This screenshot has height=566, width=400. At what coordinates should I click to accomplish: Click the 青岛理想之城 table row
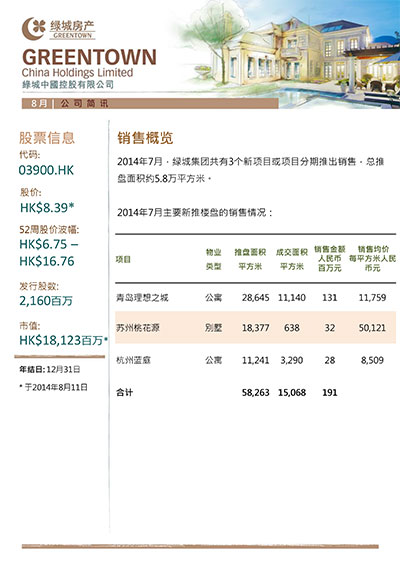256,298
